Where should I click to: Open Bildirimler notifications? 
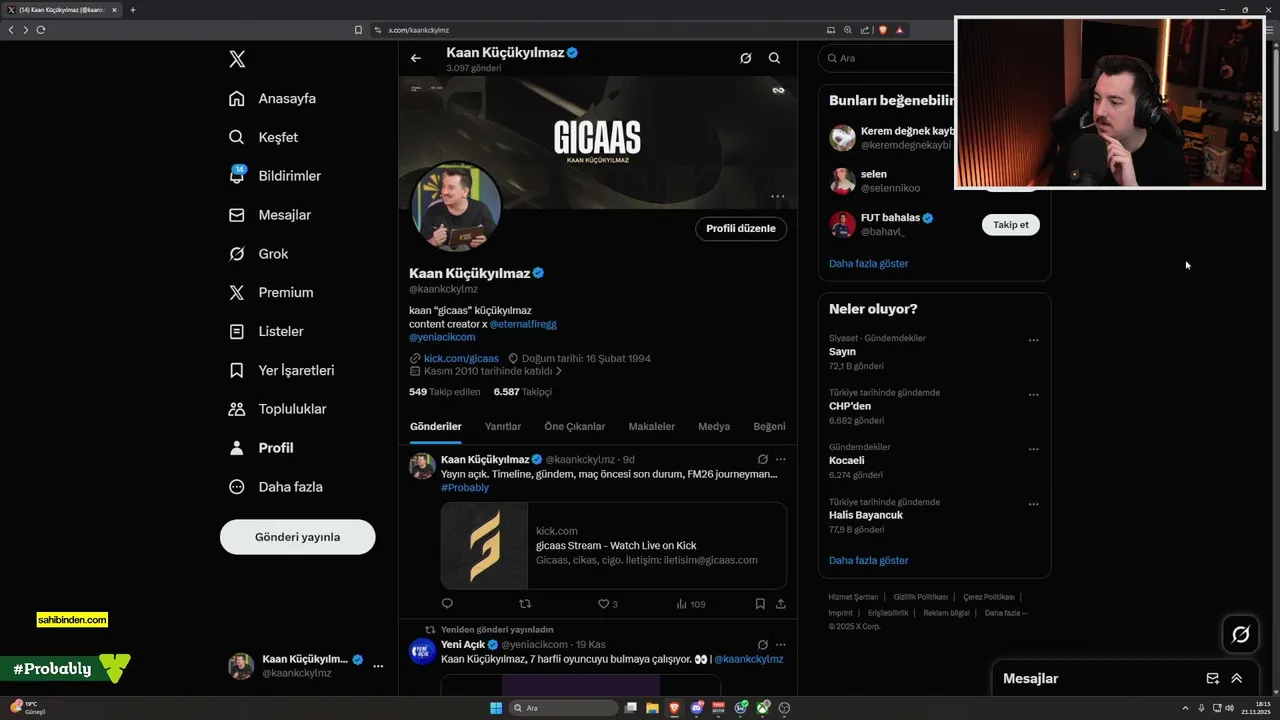tap(275, 176)
